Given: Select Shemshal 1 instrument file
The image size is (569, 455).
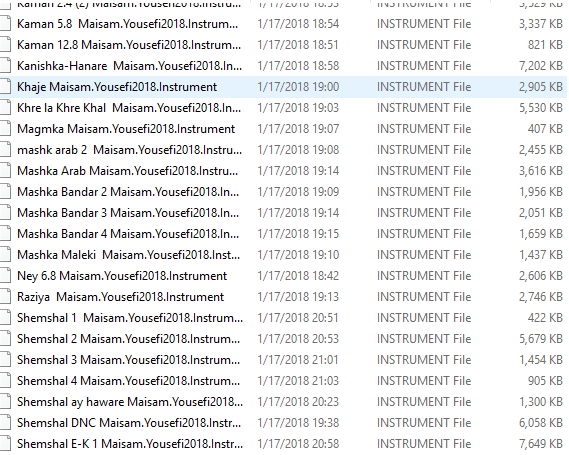Looking at the screenshot, I should click(130, 318).
